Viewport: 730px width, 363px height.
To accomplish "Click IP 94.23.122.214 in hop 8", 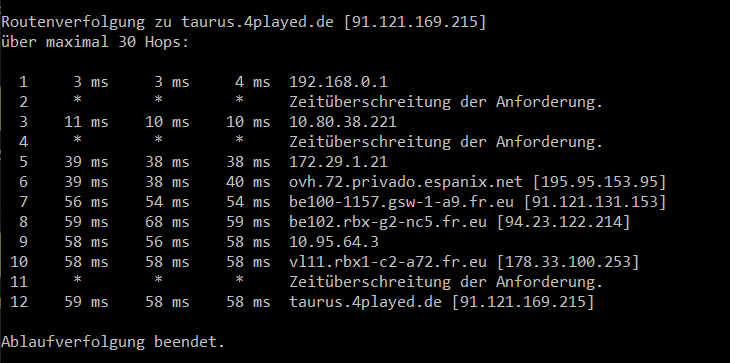I will pos(563,222).
